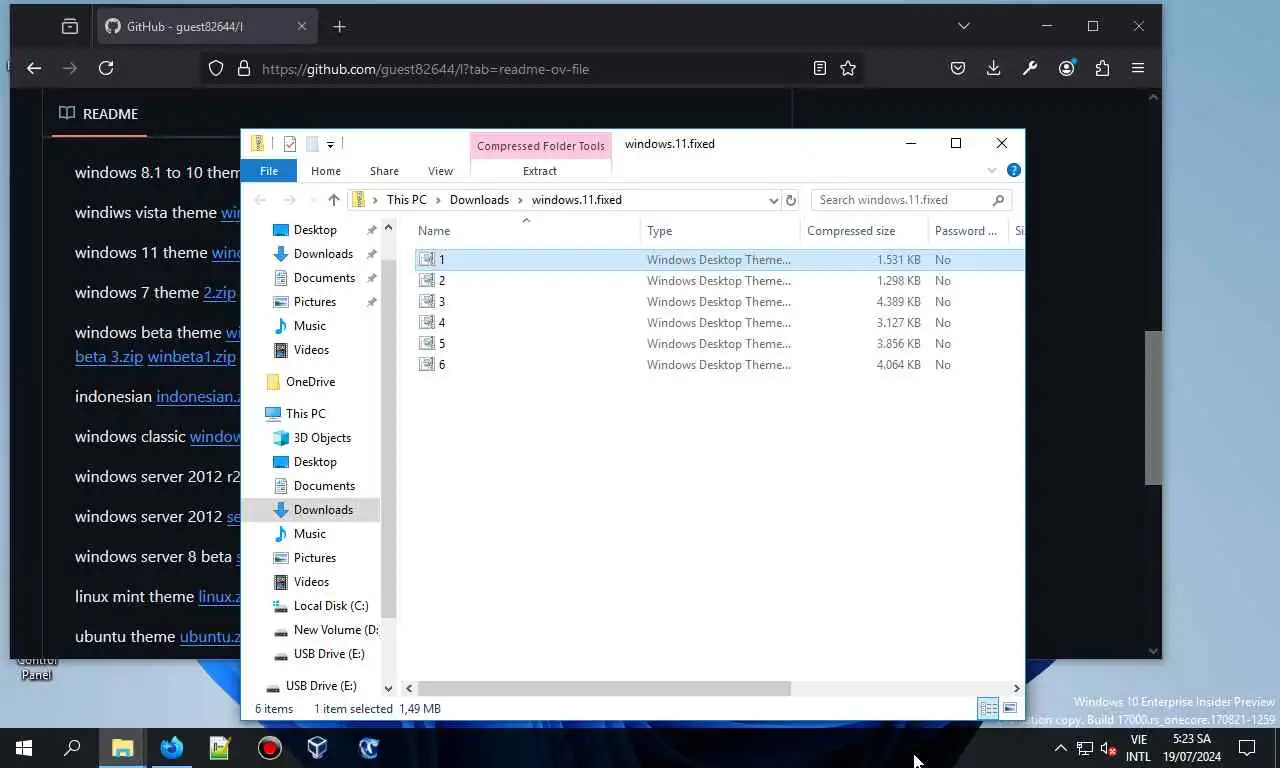The image size is (1280, 768).
Task: Open Firefox hamburger application menu
Action: [x=1138, y=68]
